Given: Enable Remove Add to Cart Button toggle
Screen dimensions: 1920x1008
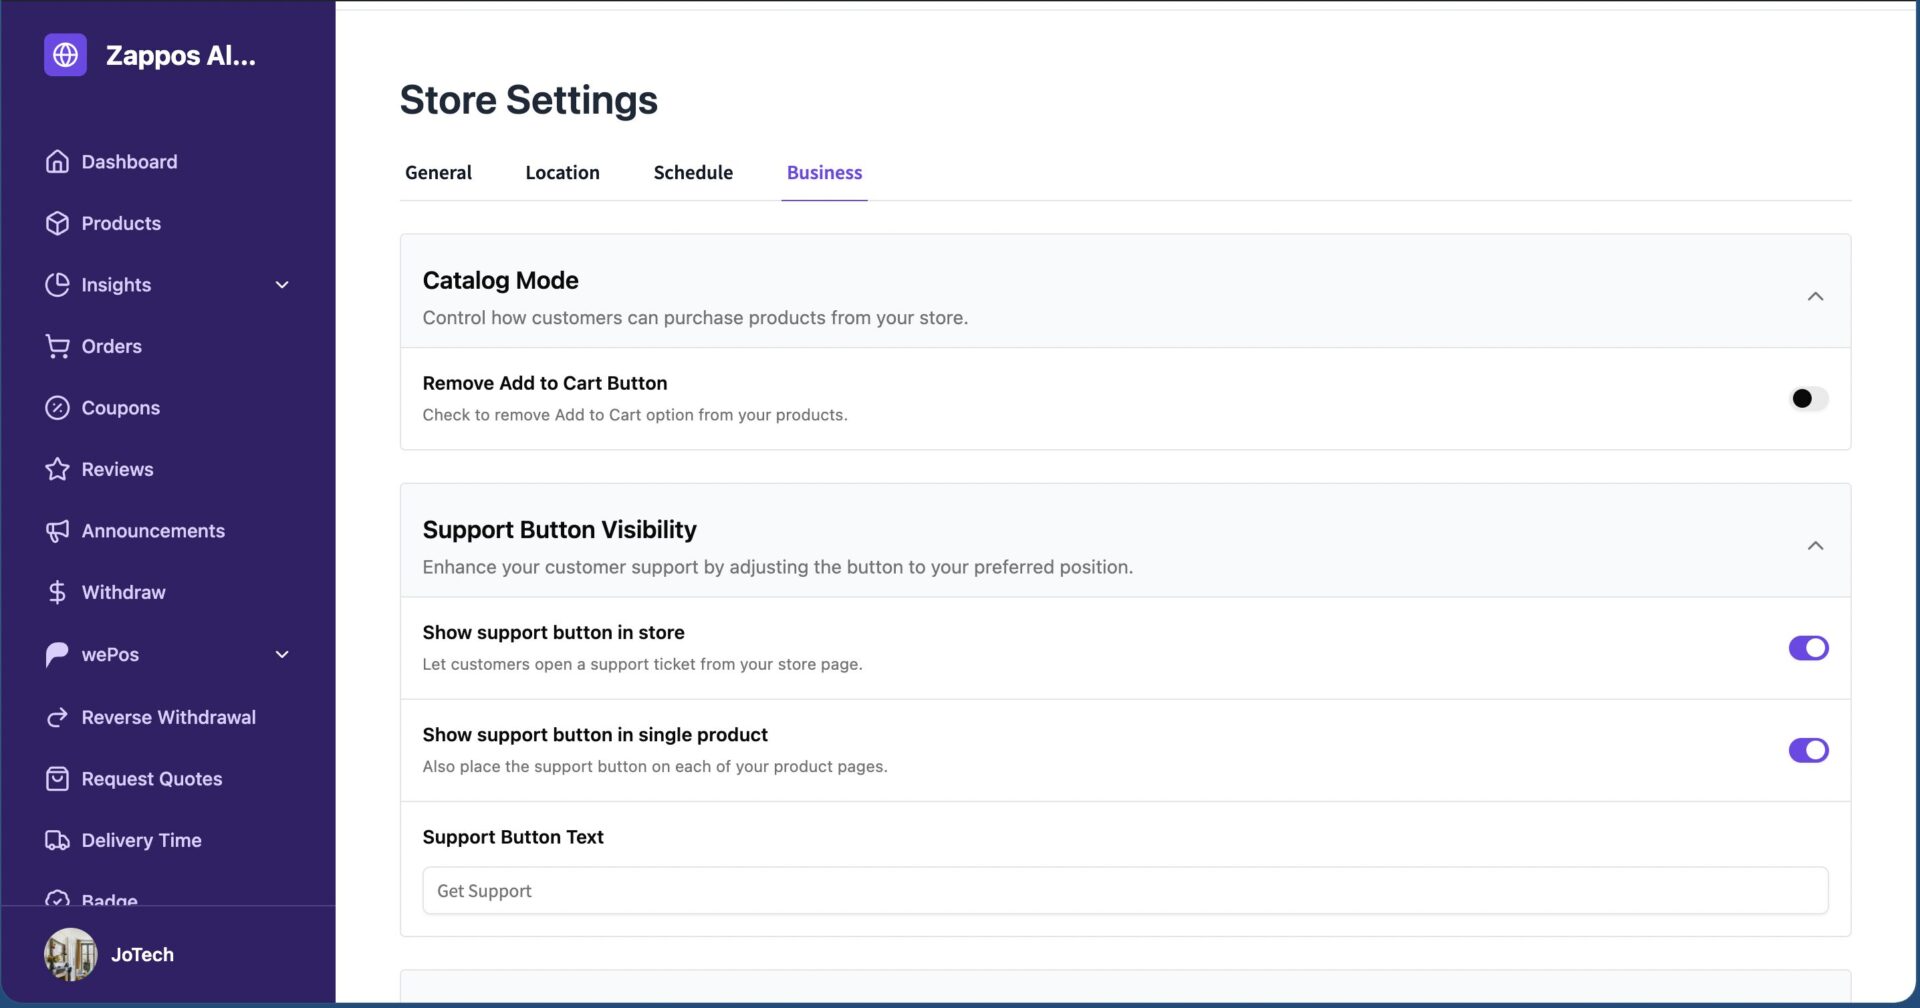Looking at the screenshot, I should (x=1808, y=398).
